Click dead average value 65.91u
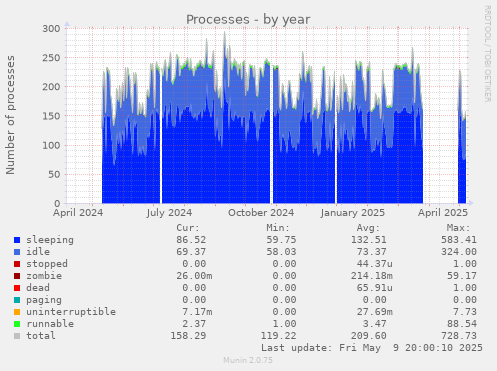The width and height of the screenshot is (497, 371). point(374,288)
